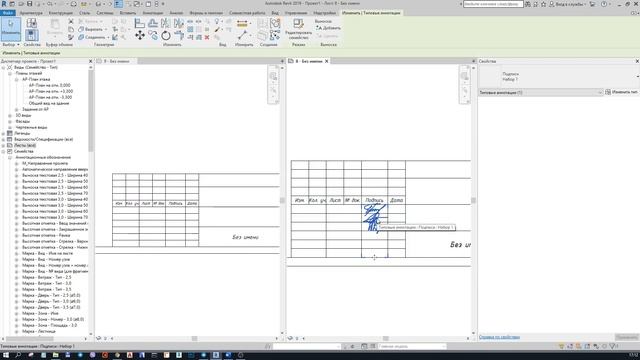
Task: Select Общий вид на здание tree item
Action: (49, 103)
